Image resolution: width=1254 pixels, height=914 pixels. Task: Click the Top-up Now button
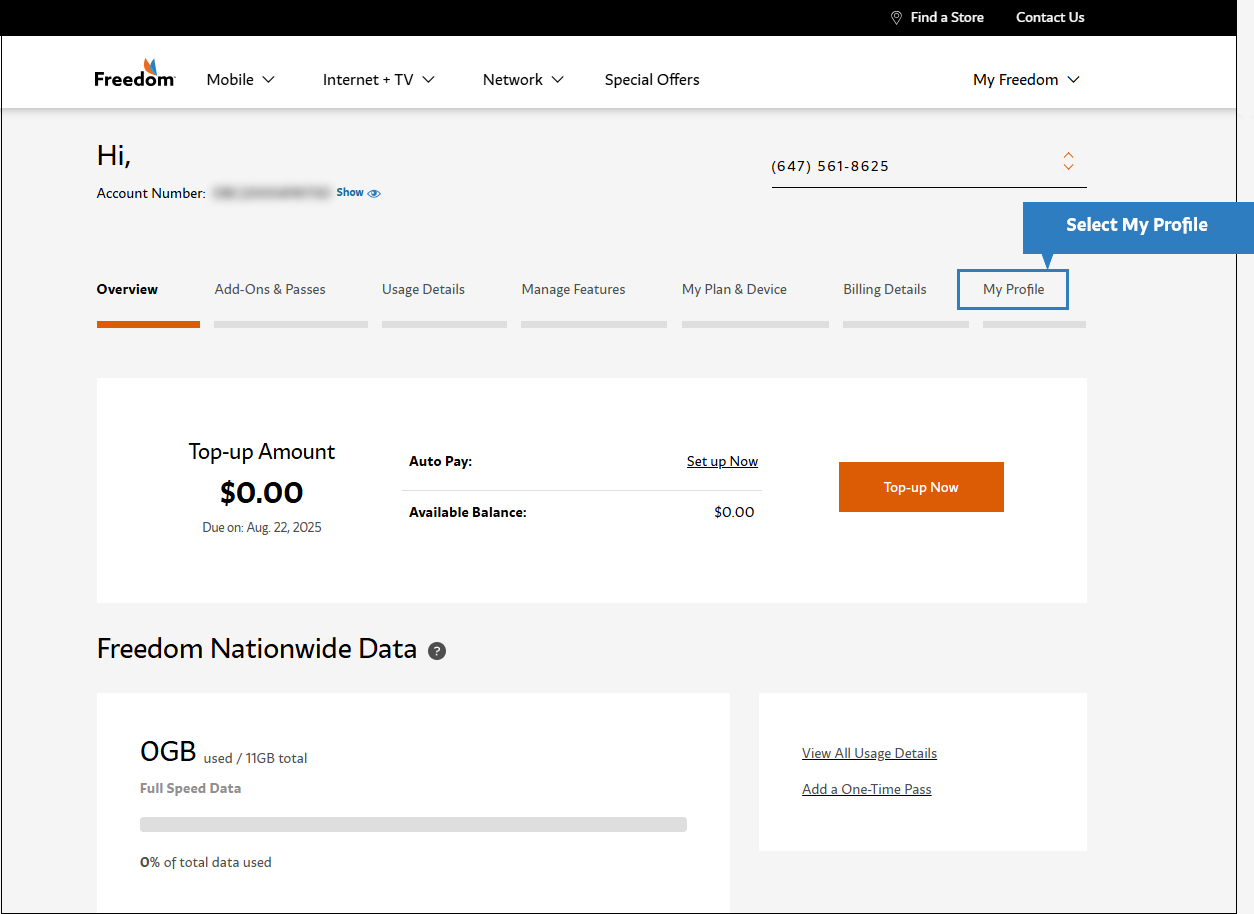tap(921, 487)
